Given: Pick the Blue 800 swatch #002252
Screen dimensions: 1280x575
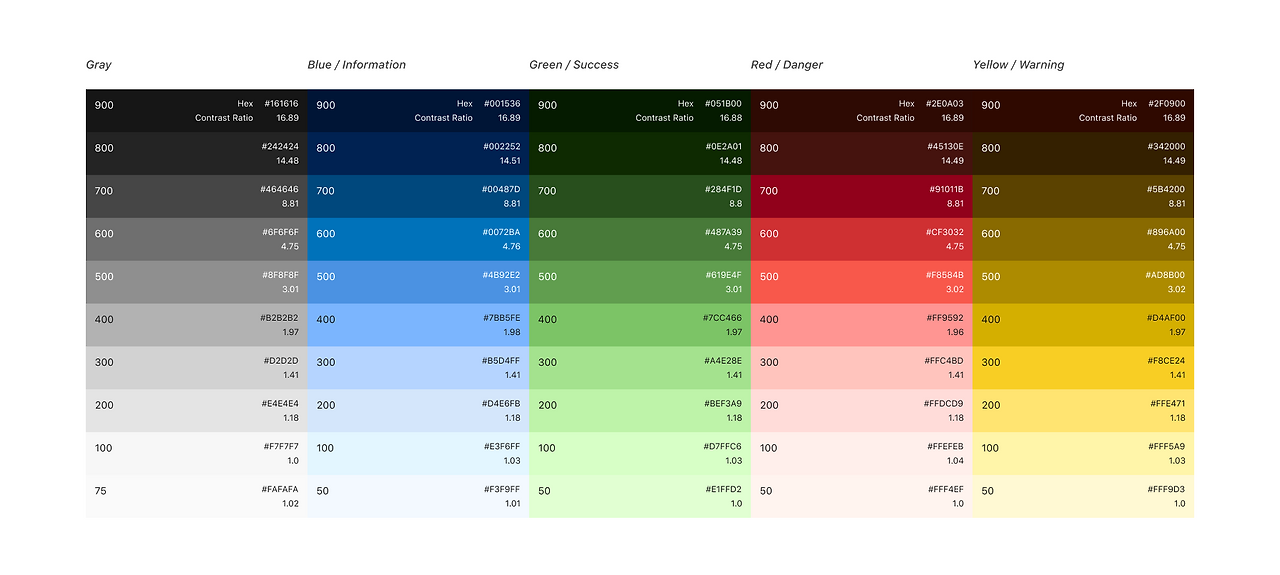Looking at the screenshot, I should (x=419, y=154).
